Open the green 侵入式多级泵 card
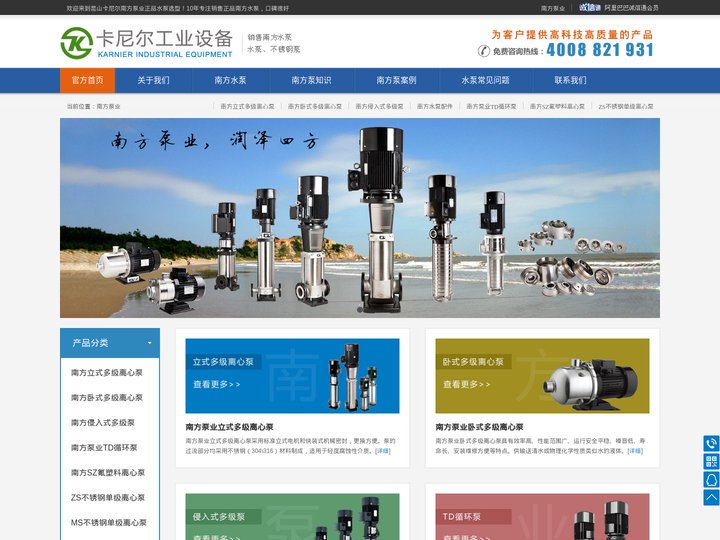The height and width of the screenshot is (540, 720). click(x=292, y=517)
